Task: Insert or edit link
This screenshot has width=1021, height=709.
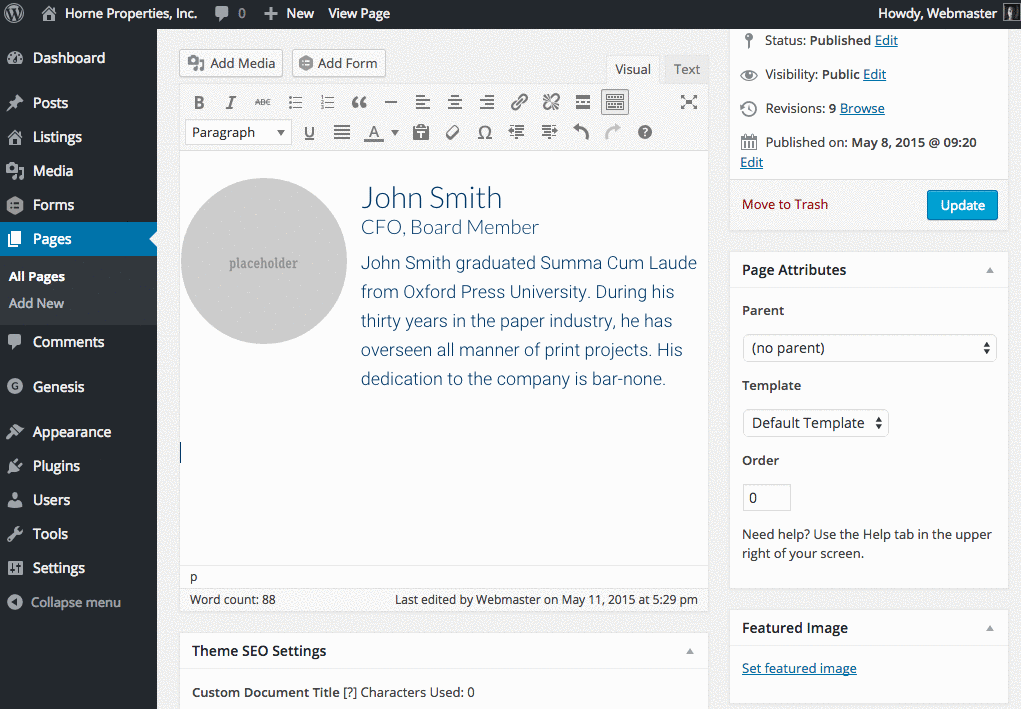Action: (519, 102)
